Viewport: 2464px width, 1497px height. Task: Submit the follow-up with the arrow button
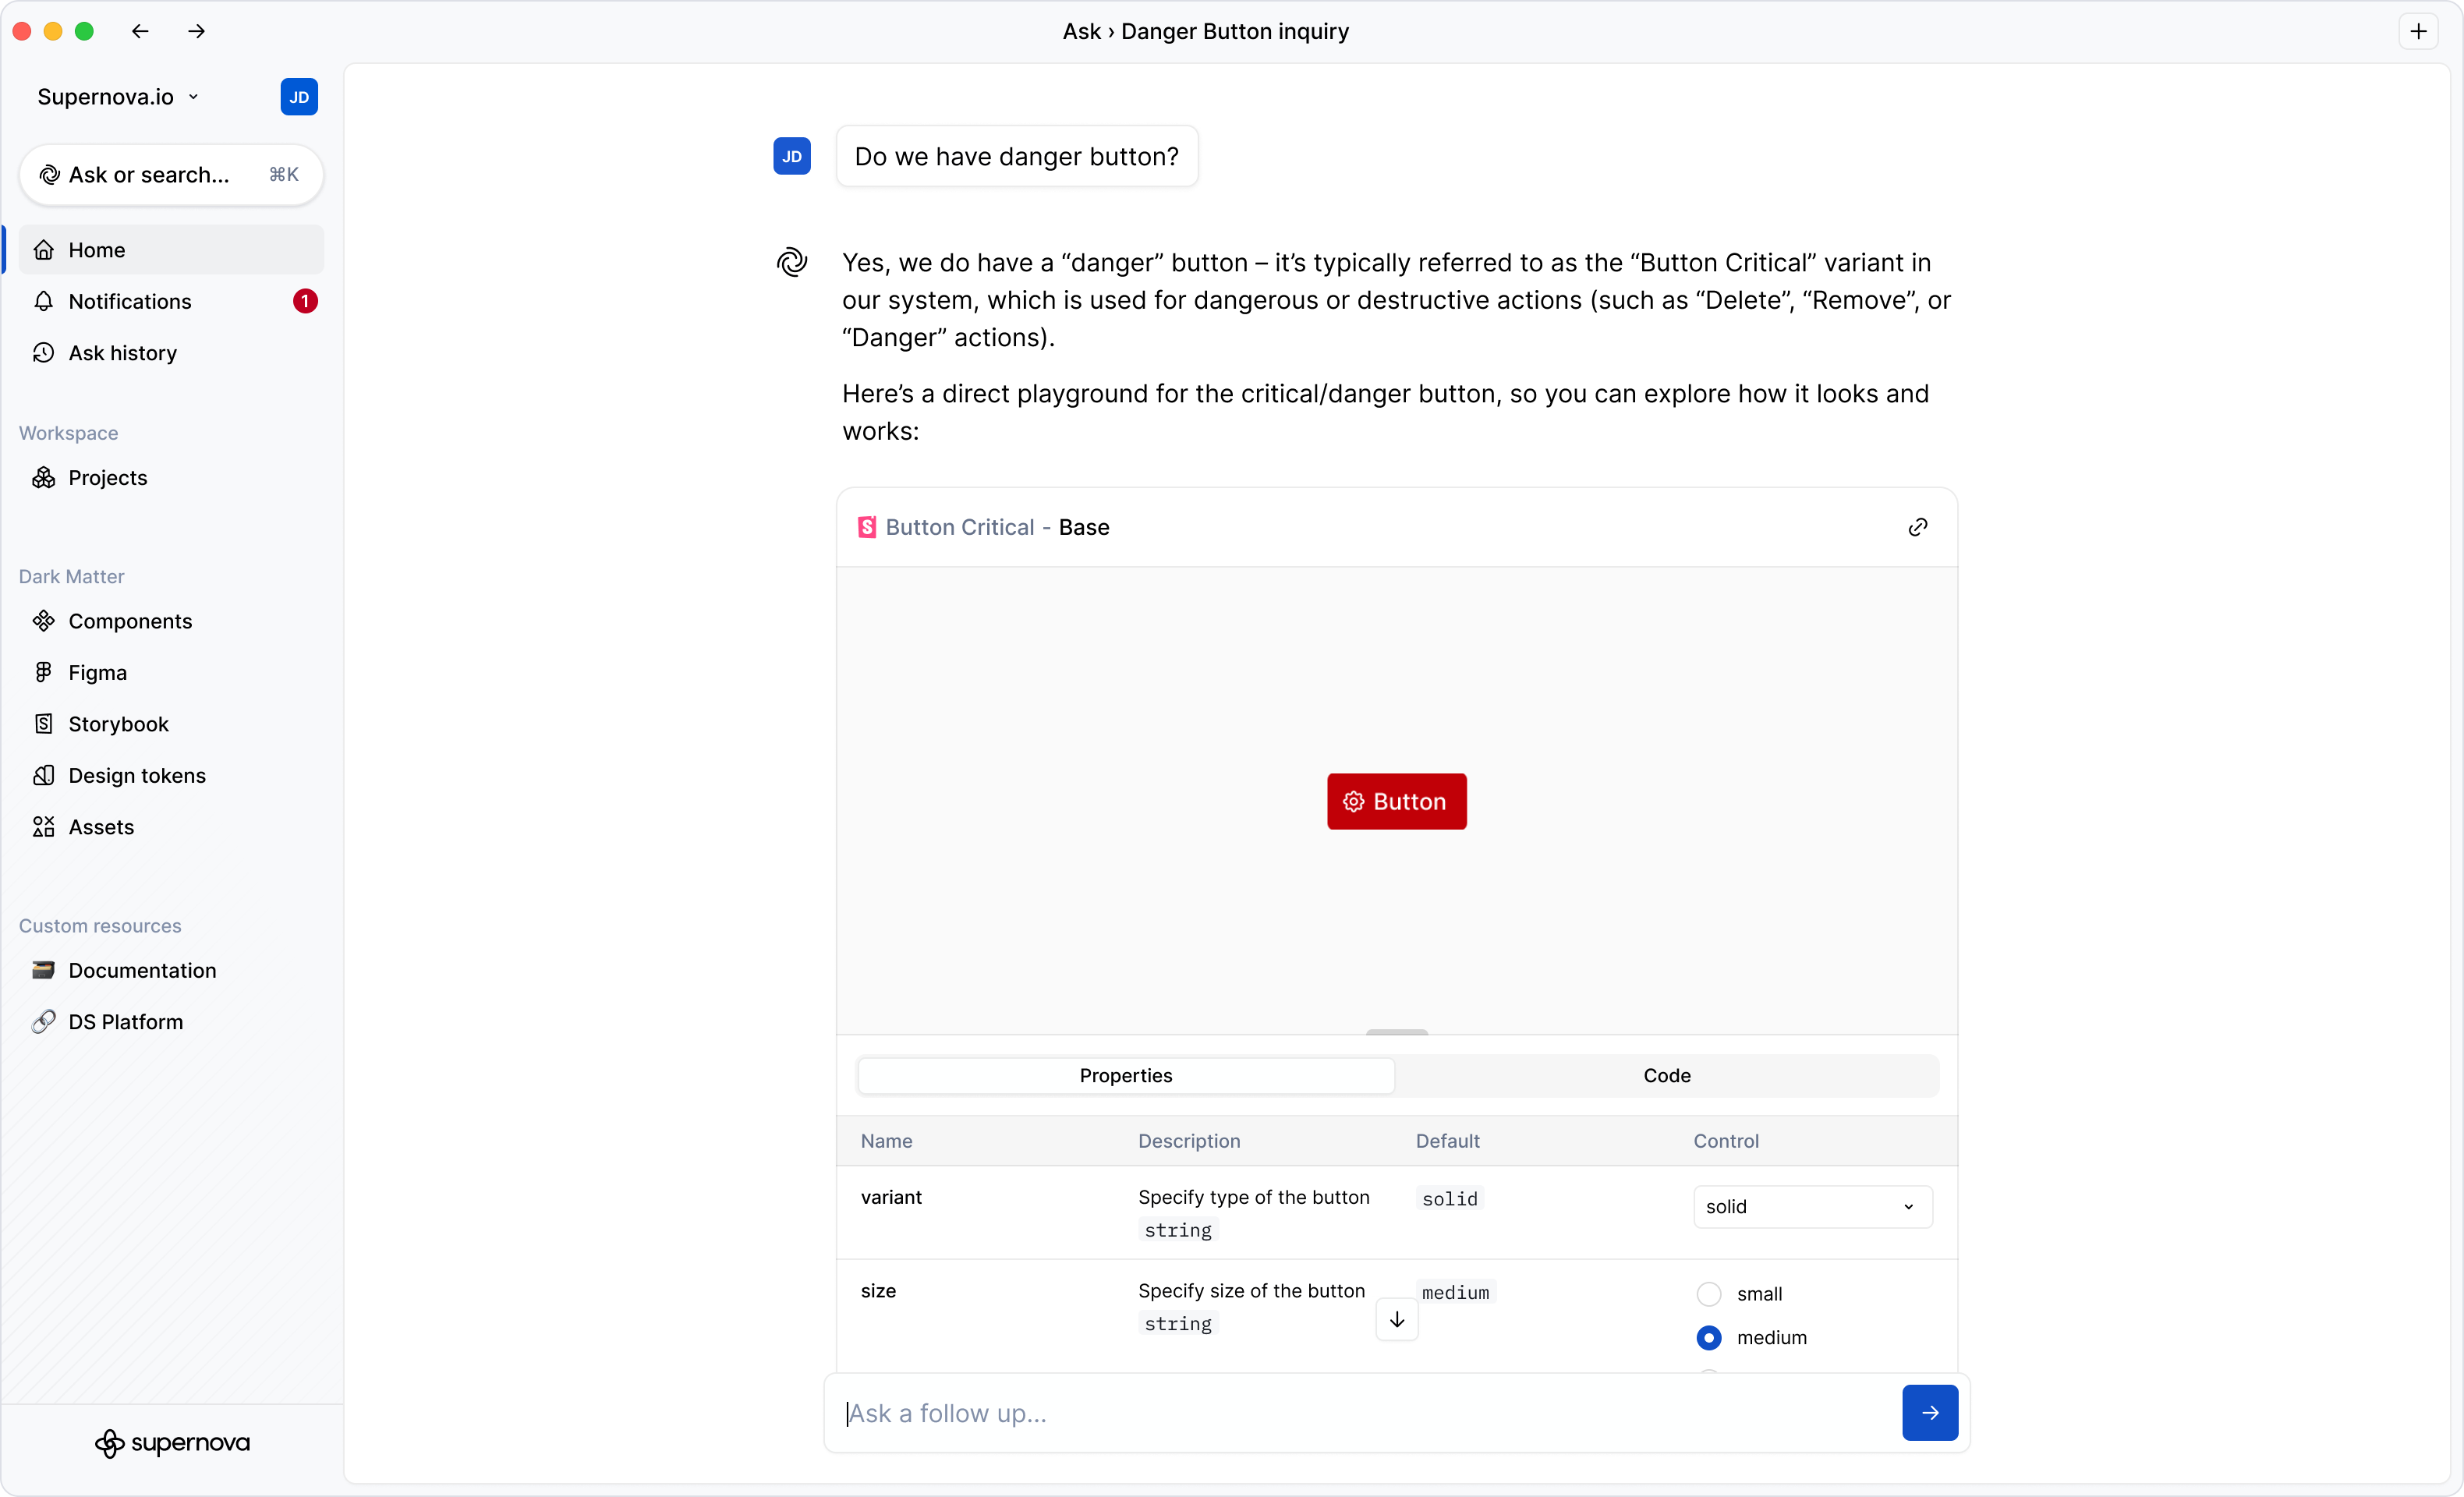tap(1930, 1413)
